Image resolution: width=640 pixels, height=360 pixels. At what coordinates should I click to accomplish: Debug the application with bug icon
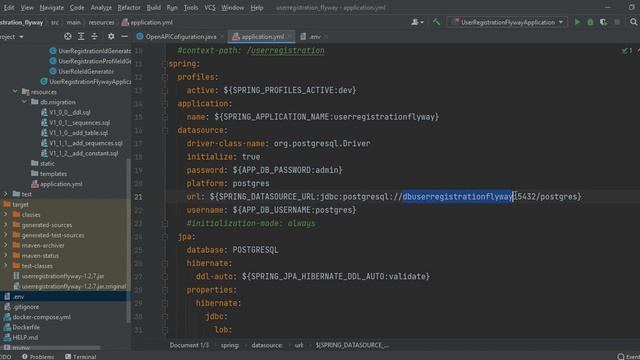click(590, 22)
